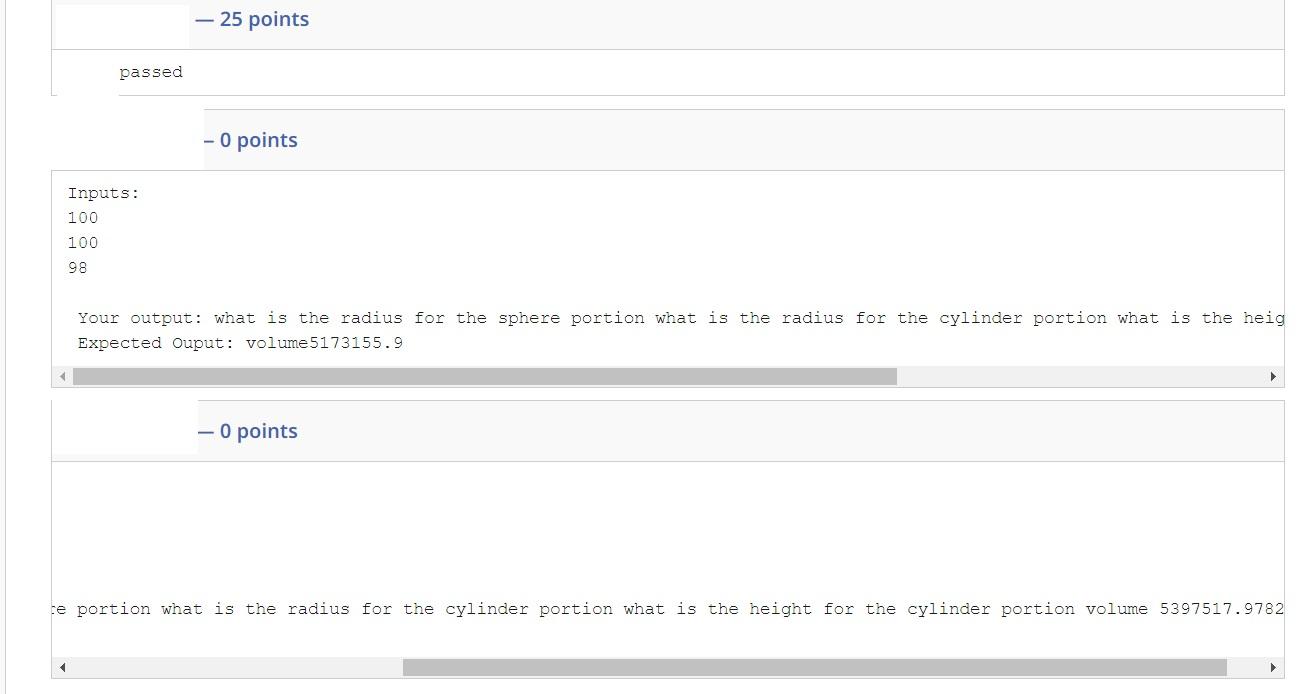1316x694 pixels.
Task: Select the em-dash before 25 points
Action: tap(202, 18)
